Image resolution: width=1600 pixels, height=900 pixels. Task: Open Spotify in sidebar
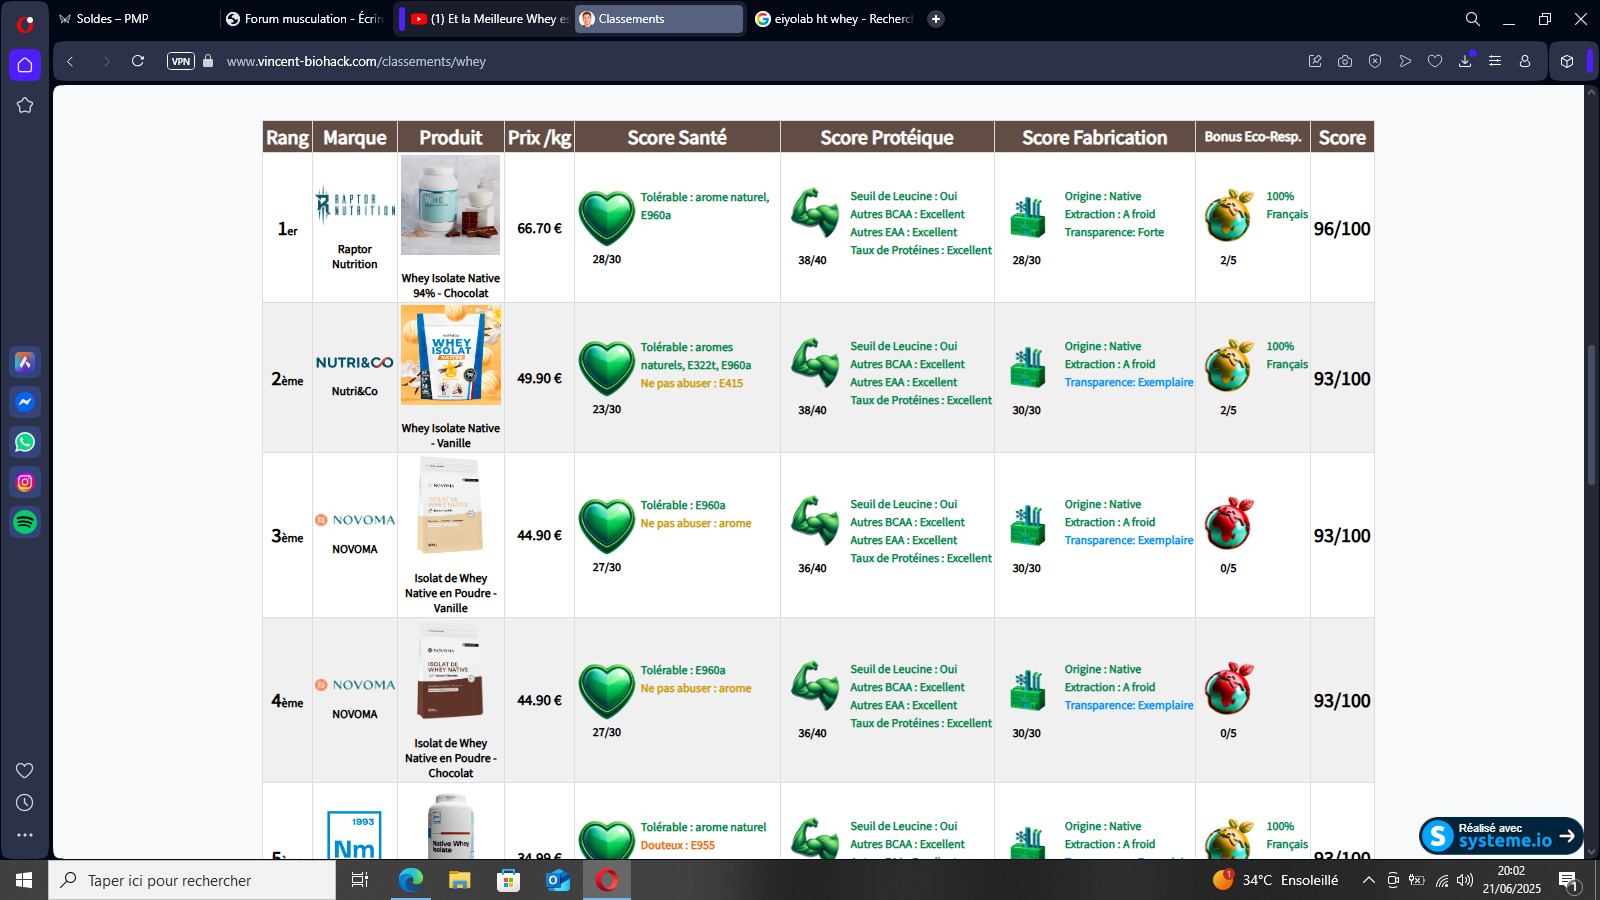tap(25, 522)
